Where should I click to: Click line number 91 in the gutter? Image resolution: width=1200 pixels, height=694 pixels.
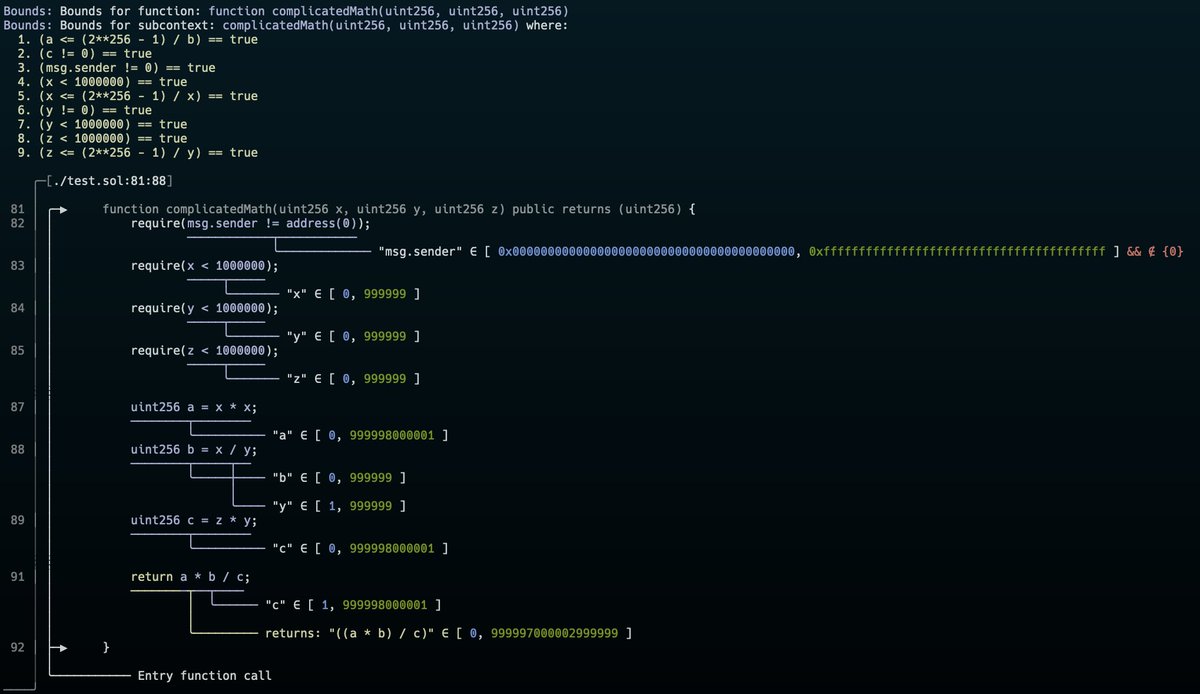tap(17, 577)
